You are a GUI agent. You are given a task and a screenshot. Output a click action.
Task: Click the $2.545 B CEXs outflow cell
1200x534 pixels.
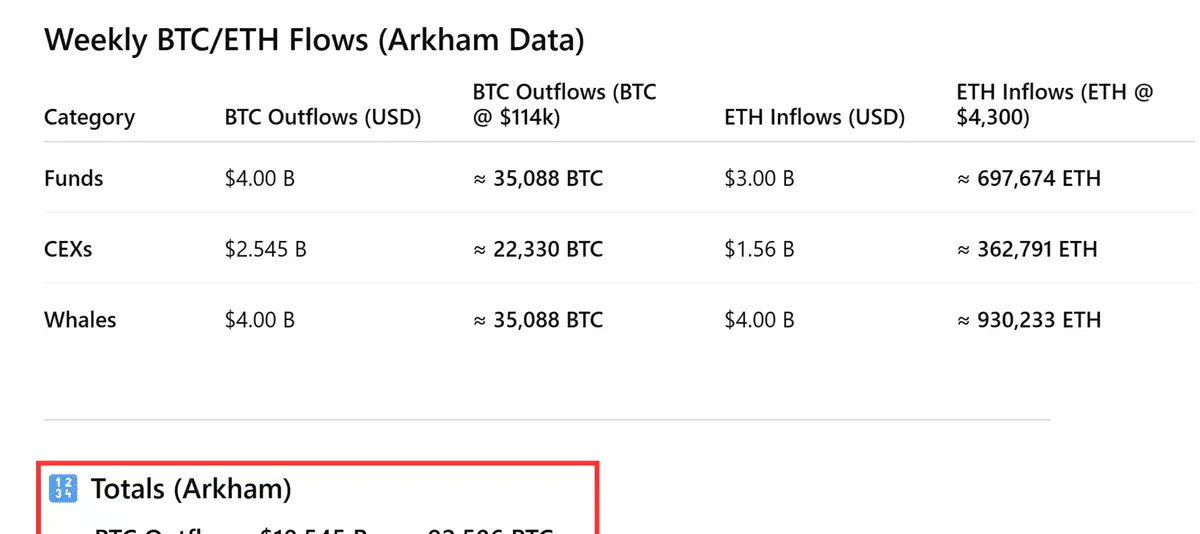(265, 249)
